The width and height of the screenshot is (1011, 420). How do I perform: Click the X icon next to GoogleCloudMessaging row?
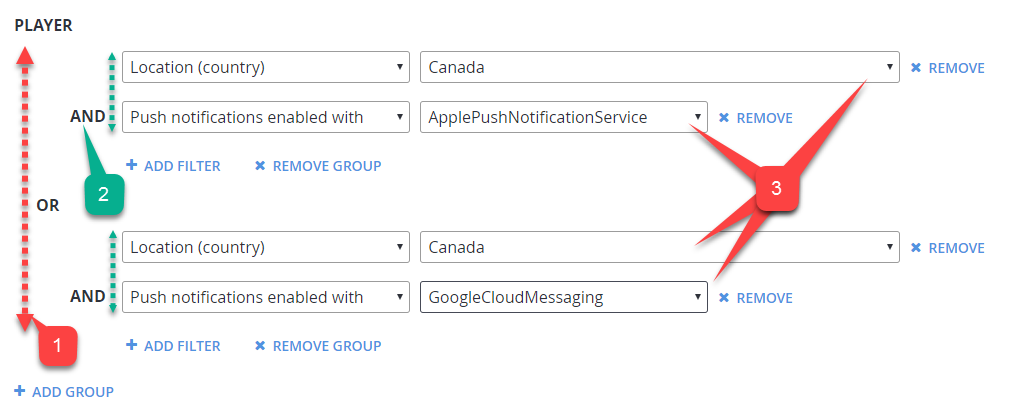[x=724, y=298]
